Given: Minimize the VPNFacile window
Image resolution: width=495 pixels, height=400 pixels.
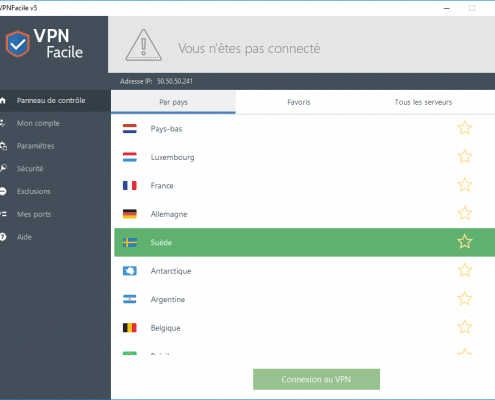Looking at the screenshot, I should click(447, 8).
